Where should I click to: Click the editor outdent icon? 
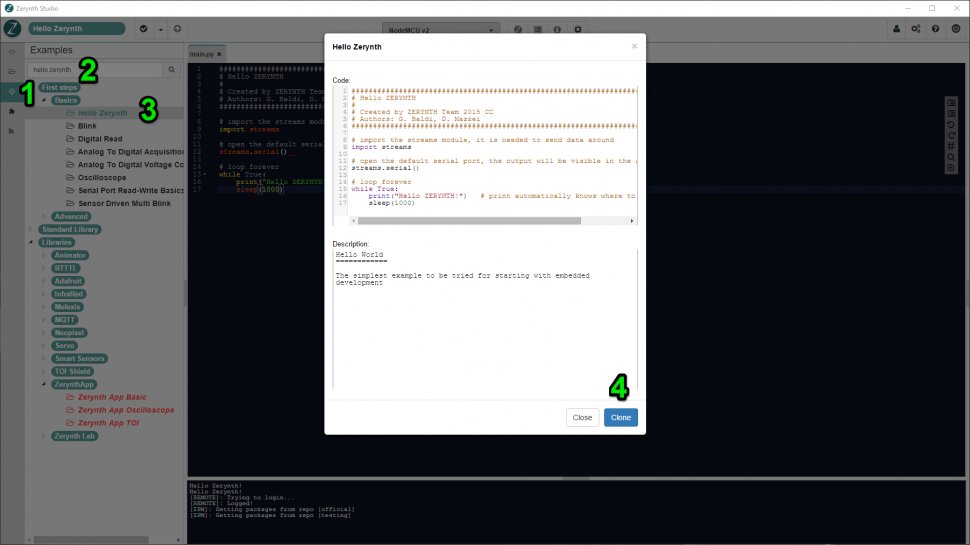click(x=951, y=114)
